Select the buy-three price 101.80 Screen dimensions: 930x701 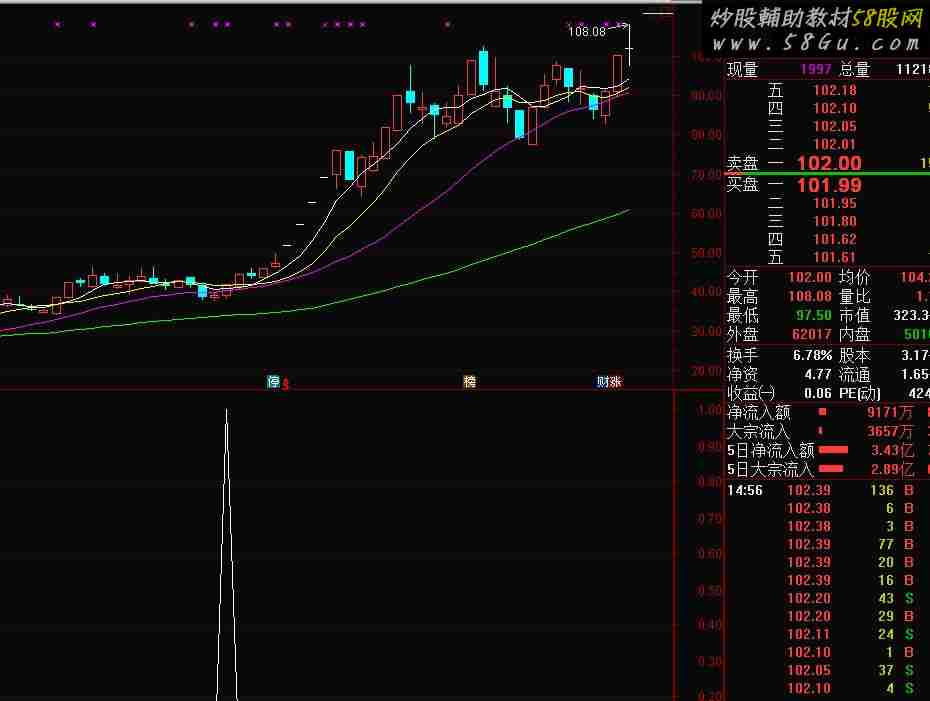[835, 221]
